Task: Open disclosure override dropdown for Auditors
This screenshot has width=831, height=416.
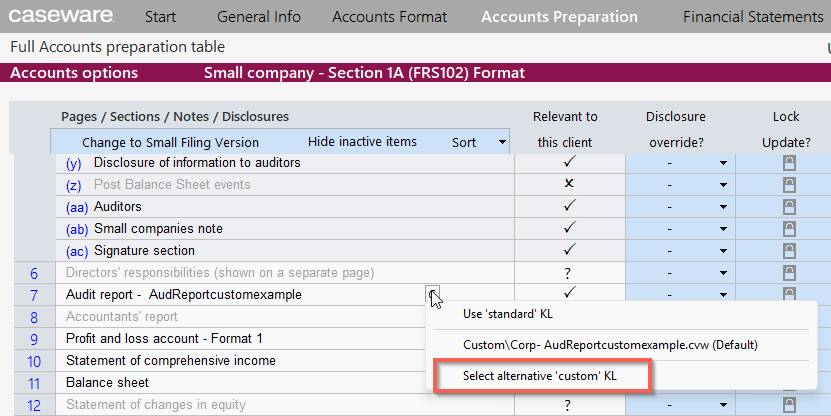Action: (723, 207)
